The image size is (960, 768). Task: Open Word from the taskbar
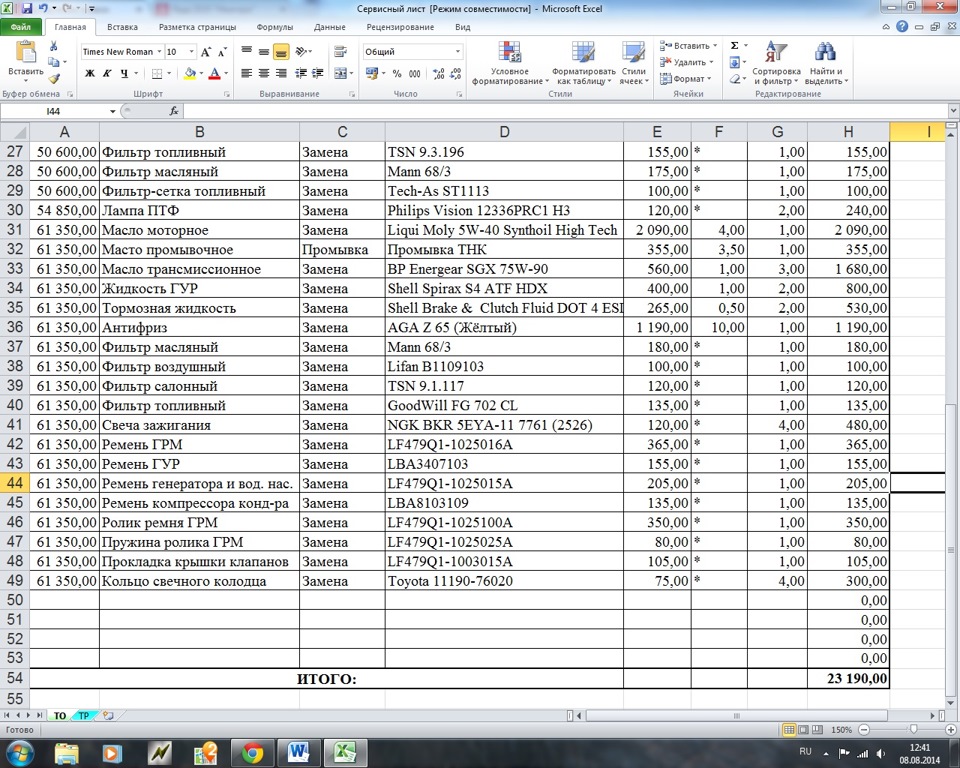(298, 753)
